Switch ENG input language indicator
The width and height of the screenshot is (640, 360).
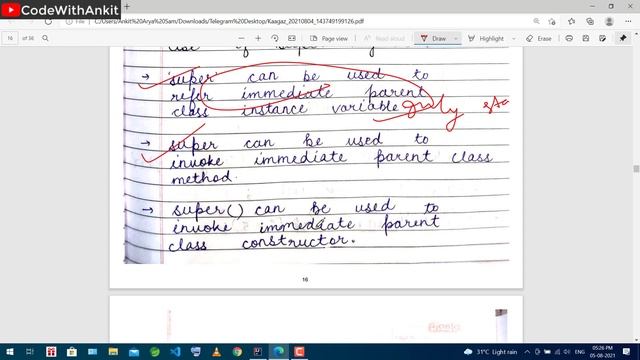[580, 351]
